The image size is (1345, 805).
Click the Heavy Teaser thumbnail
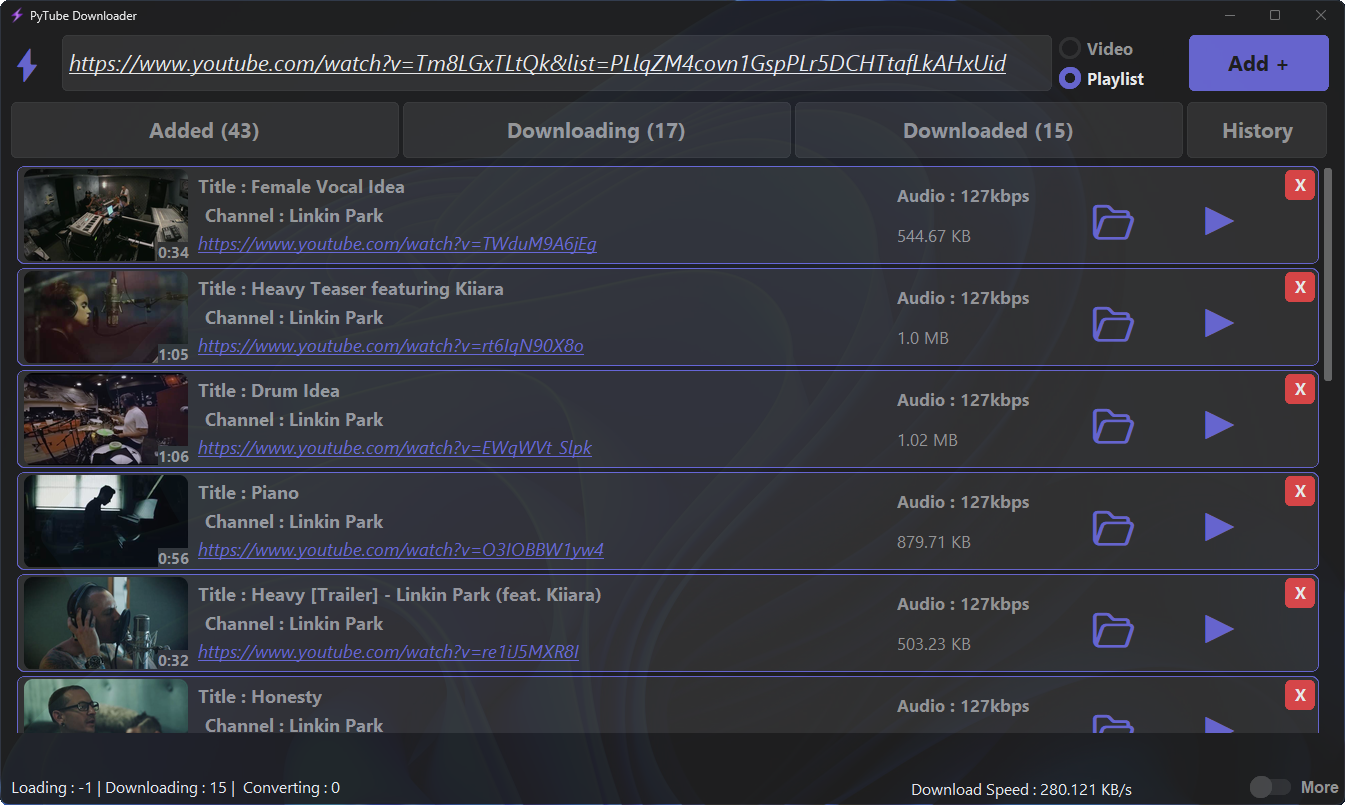tap(106, 317)
